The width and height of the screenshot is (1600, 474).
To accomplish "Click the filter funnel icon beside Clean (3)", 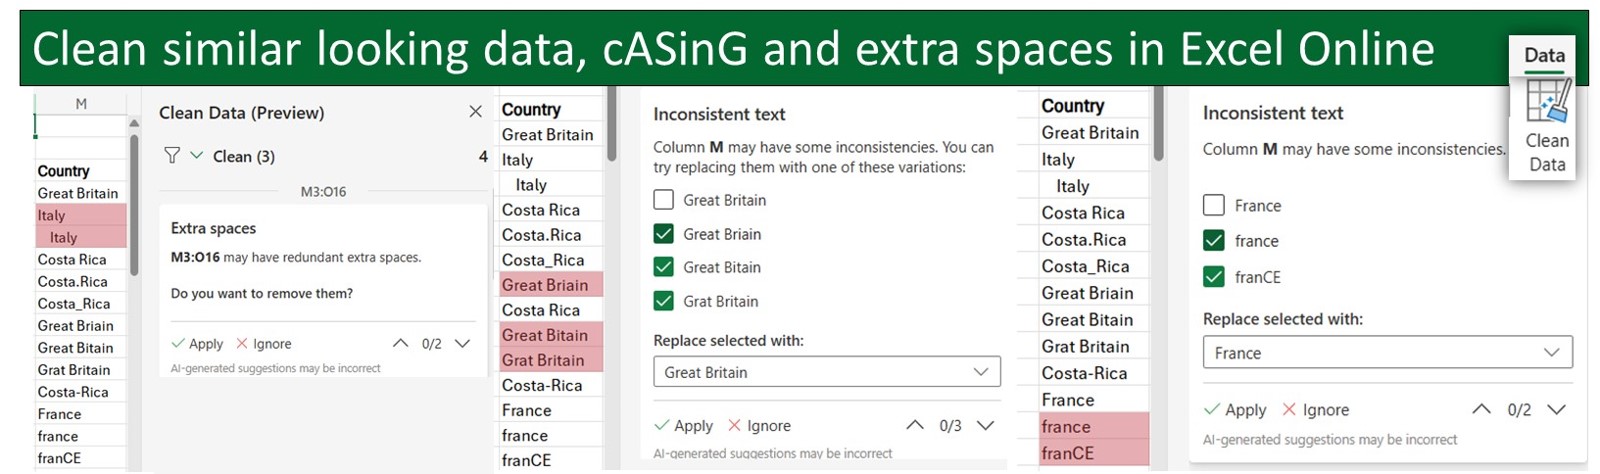I will (172, 156).
